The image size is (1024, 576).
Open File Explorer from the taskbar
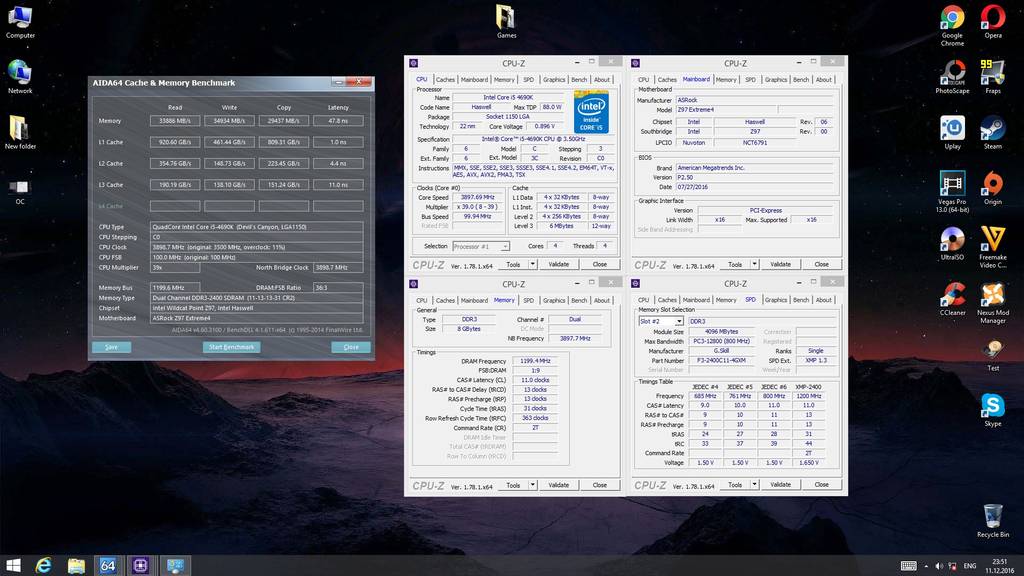pyautogui.click(x=76, y=566)
